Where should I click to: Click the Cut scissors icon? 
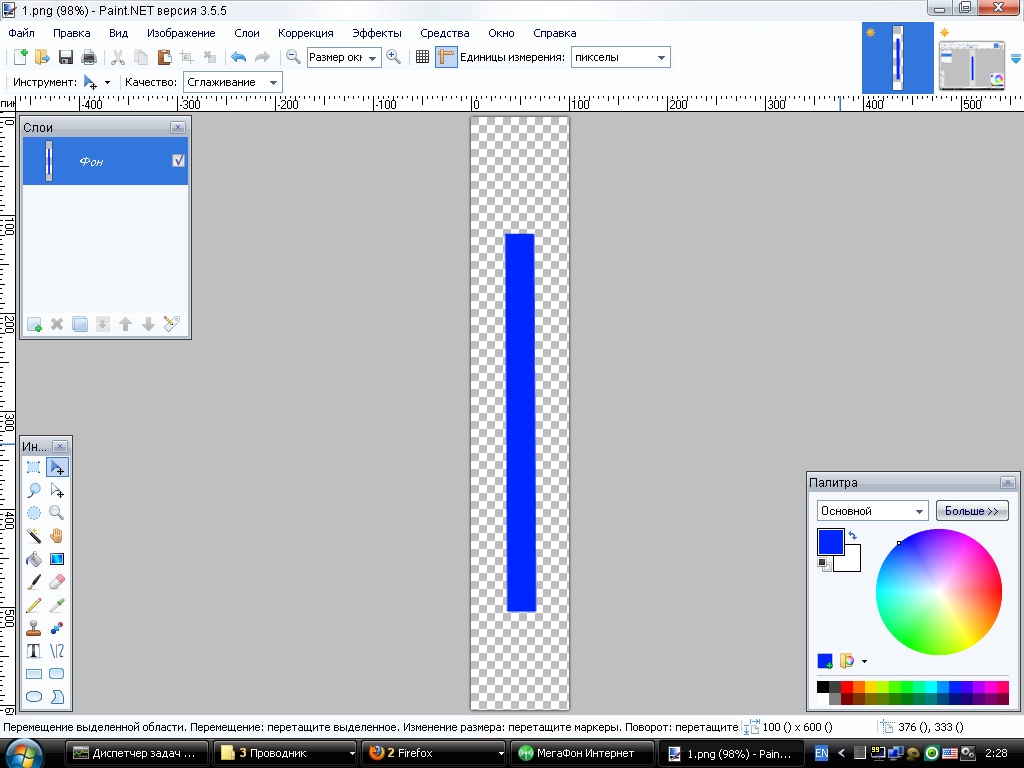coord(118,57)
